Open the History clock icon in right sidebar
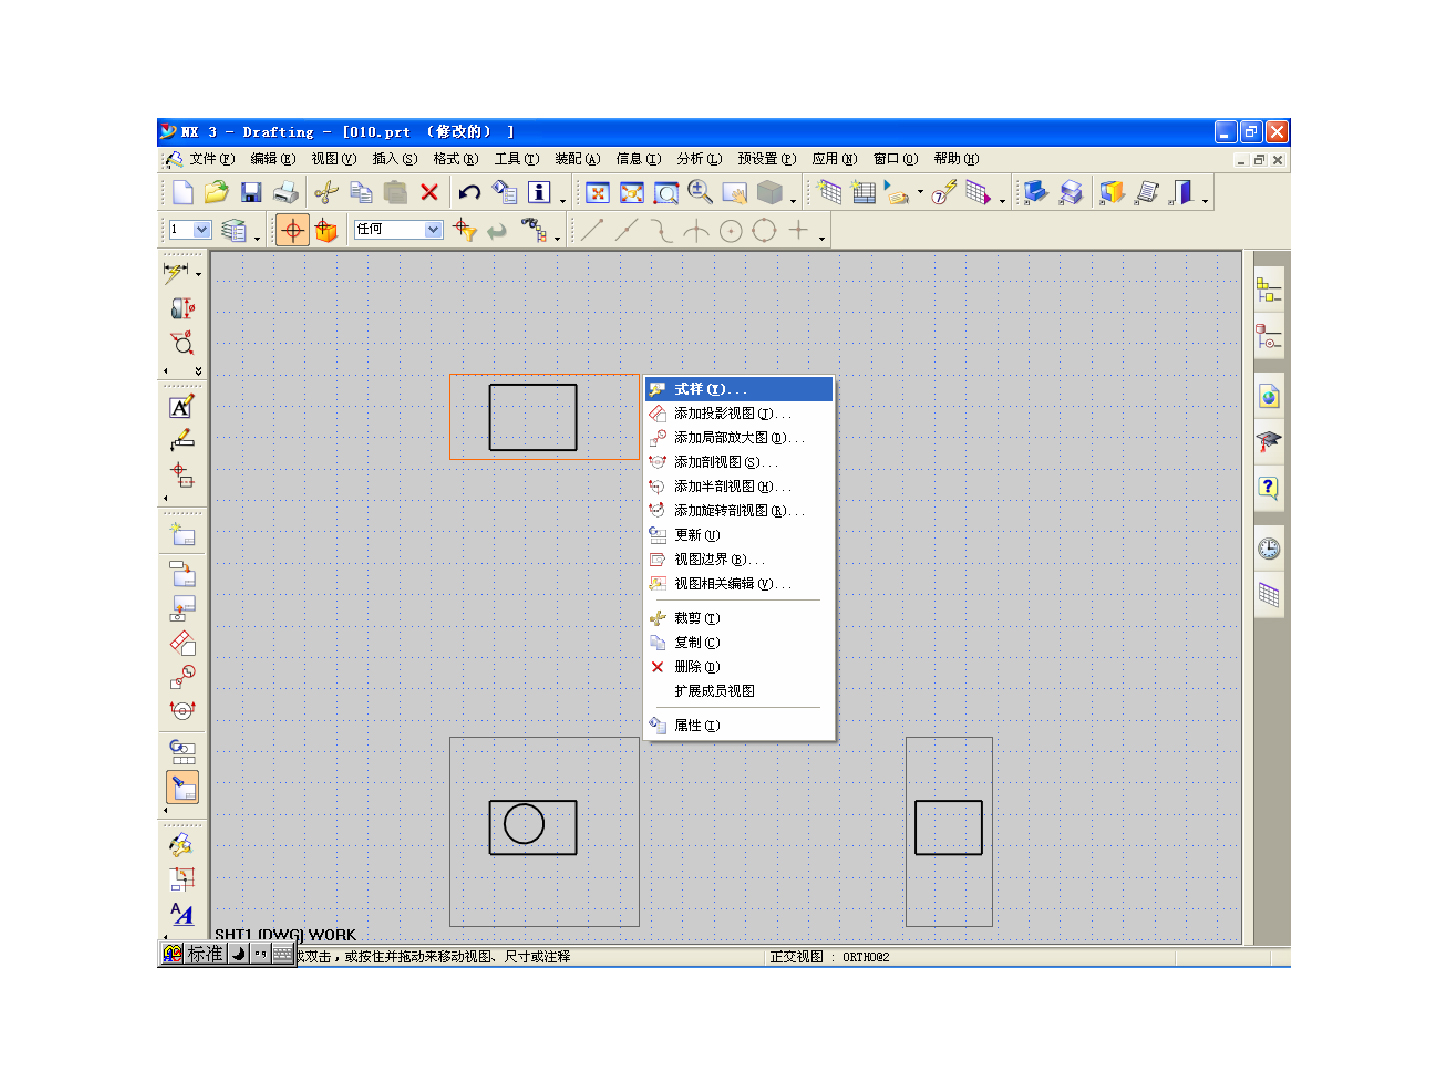This screenshot has height=1087, width=1449. 1269,548
